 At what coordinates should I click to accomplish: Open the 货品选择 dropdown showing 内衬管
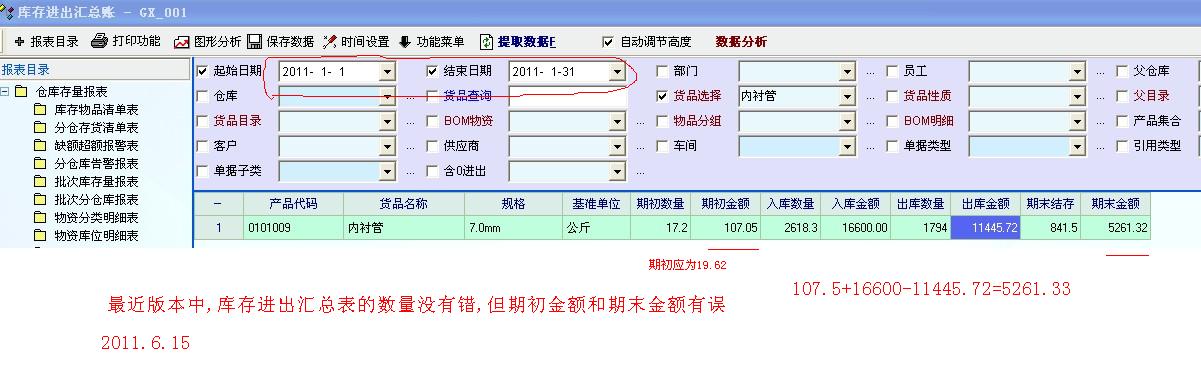tap(848, 97)
